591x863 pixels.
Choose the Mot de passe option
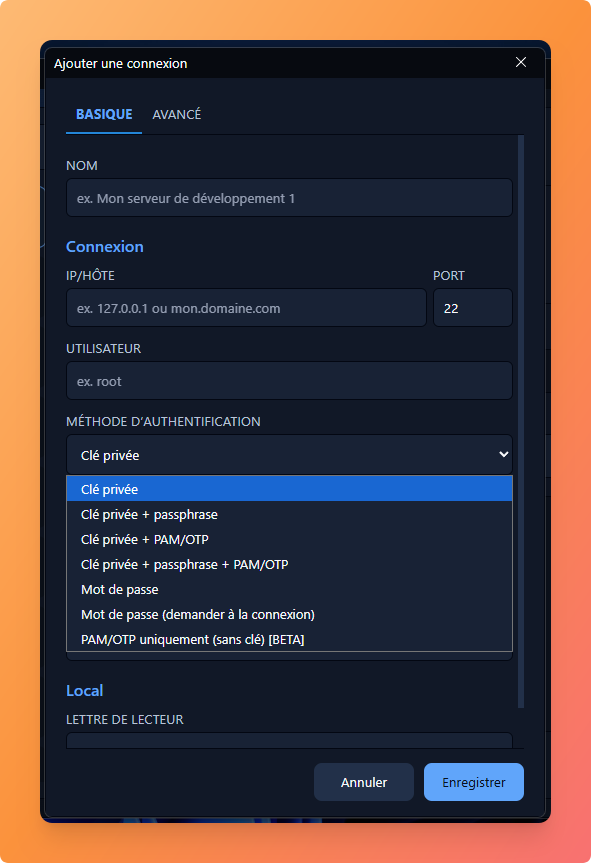289,589
